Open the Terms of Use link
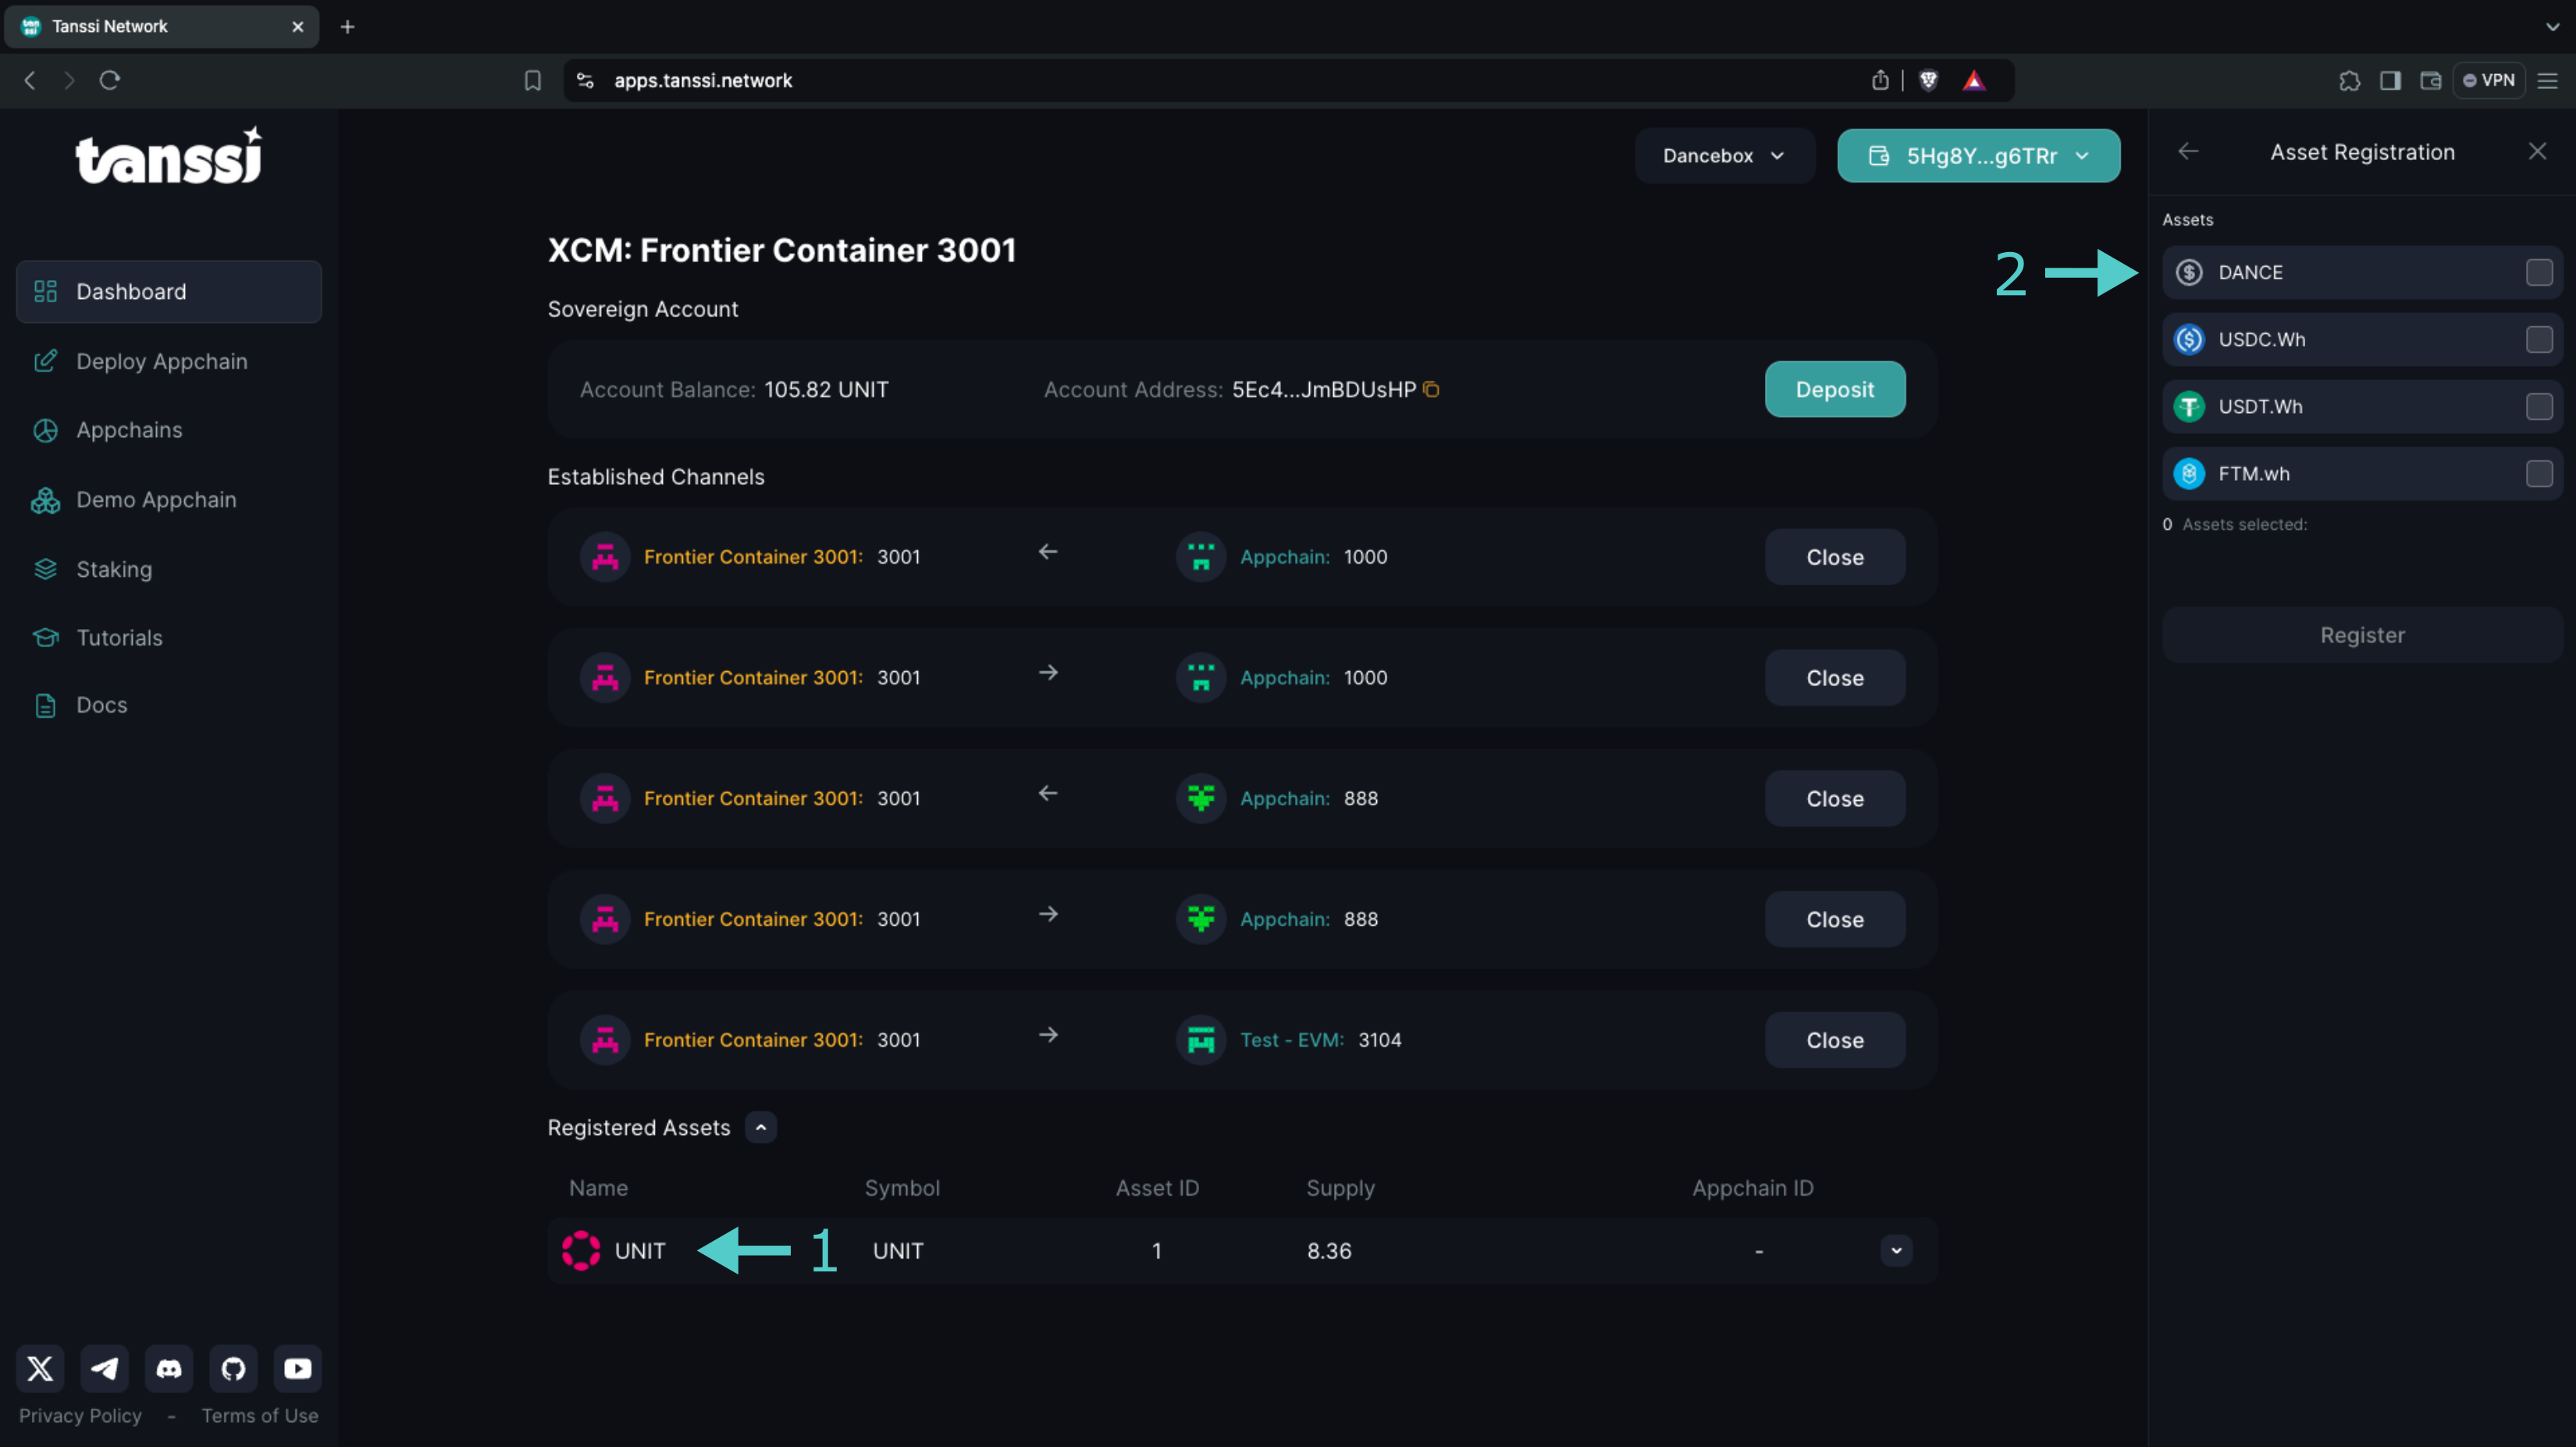This screenshot has width=2576, height=1447. tap(260, 1415)
